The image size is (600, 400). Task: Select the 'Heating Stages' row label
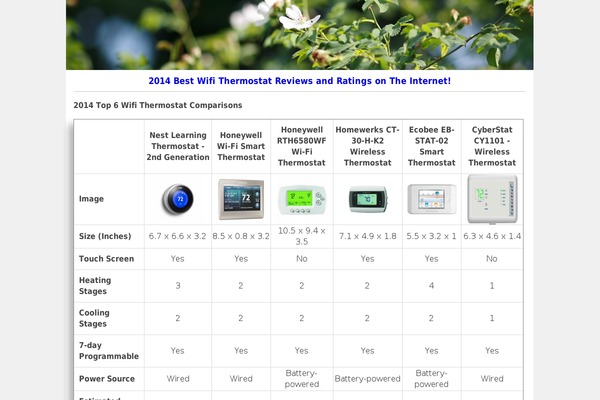95,286
